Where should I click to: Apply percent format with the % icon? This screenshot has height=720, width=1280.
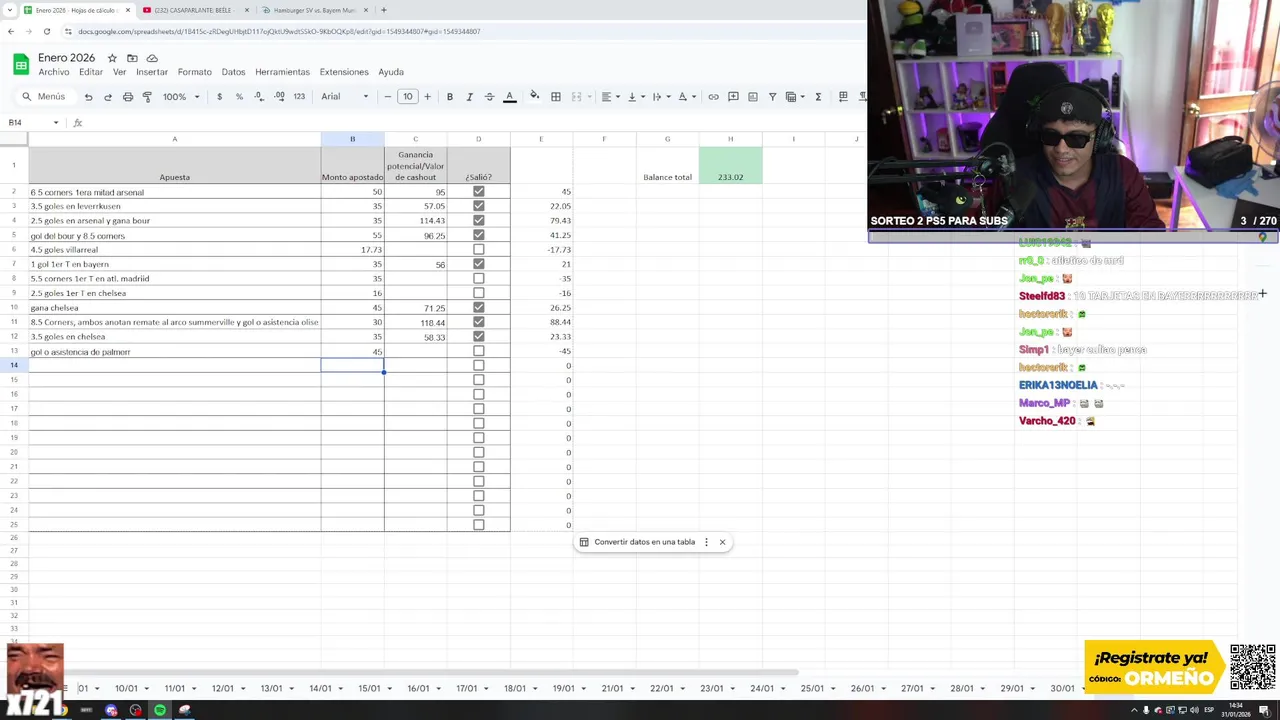pos(239,97)
